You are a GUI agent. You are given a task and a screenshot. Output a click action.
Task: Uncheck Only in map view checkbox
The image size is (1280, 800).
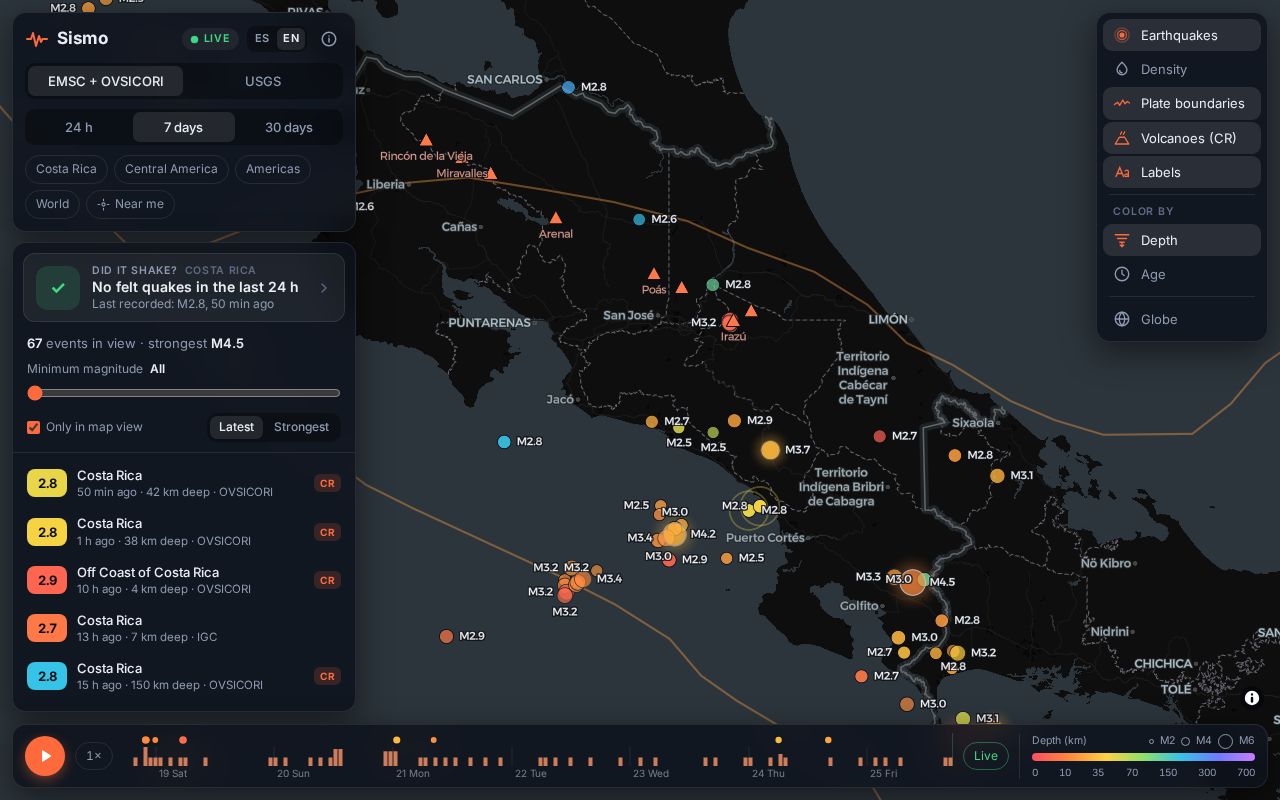(x=34, y=427)
